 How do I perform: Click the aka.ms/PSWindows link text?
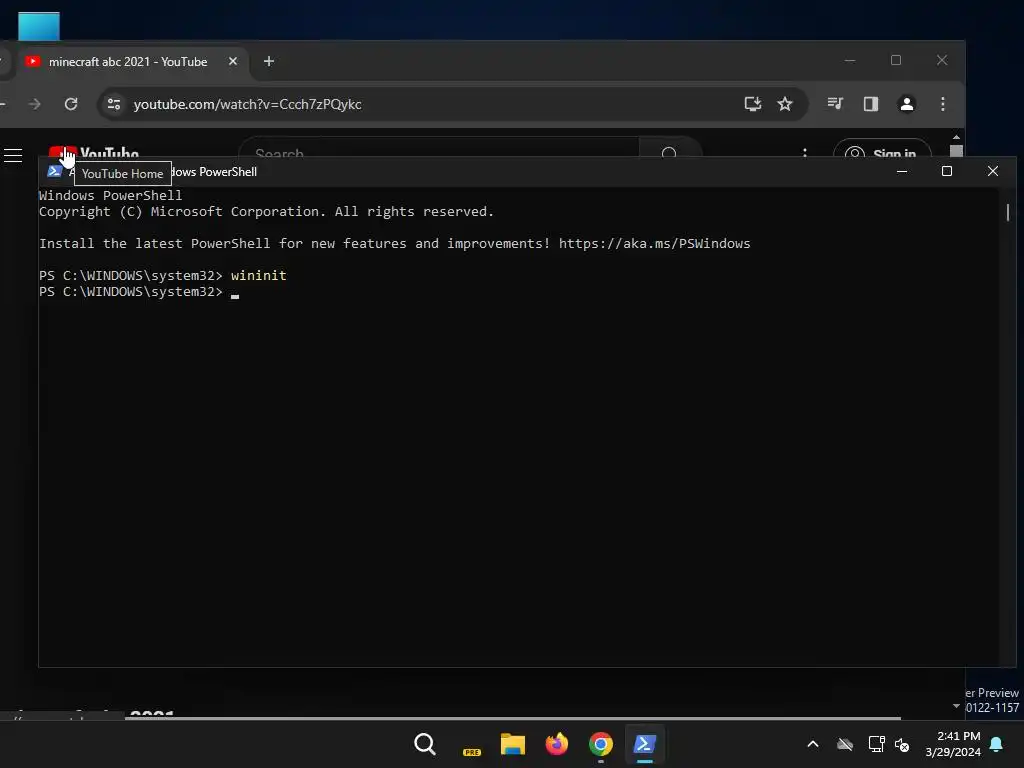[x=654, y=244]
